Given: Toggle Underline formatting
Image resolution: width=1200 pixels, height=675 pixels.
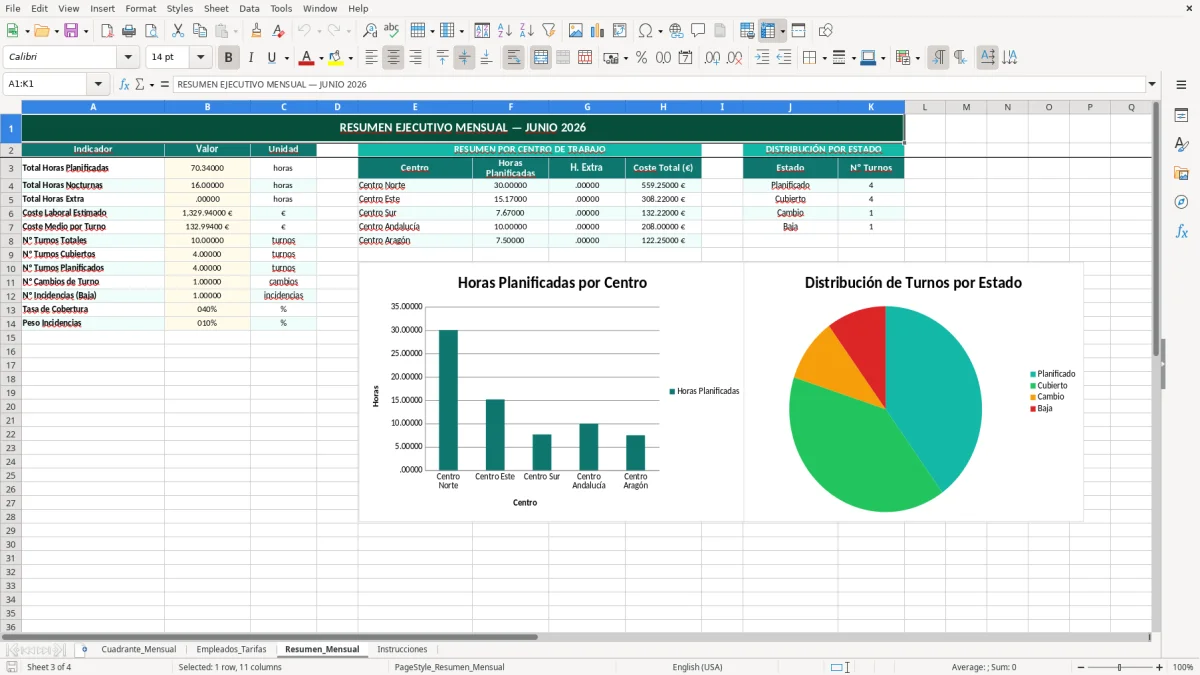Looking at the screenshot, I should (271, 58).
